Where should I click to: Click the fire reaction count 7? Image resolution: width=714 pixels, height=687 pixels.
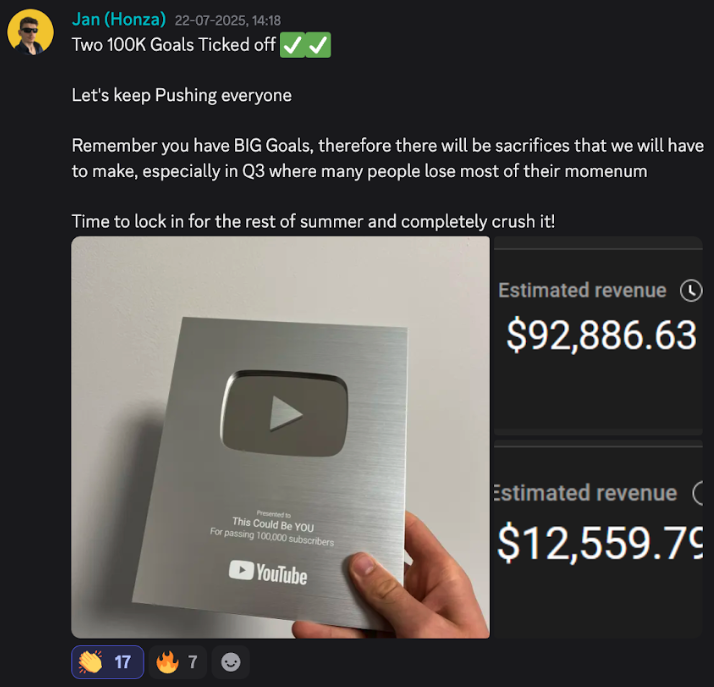click(193, 662)
